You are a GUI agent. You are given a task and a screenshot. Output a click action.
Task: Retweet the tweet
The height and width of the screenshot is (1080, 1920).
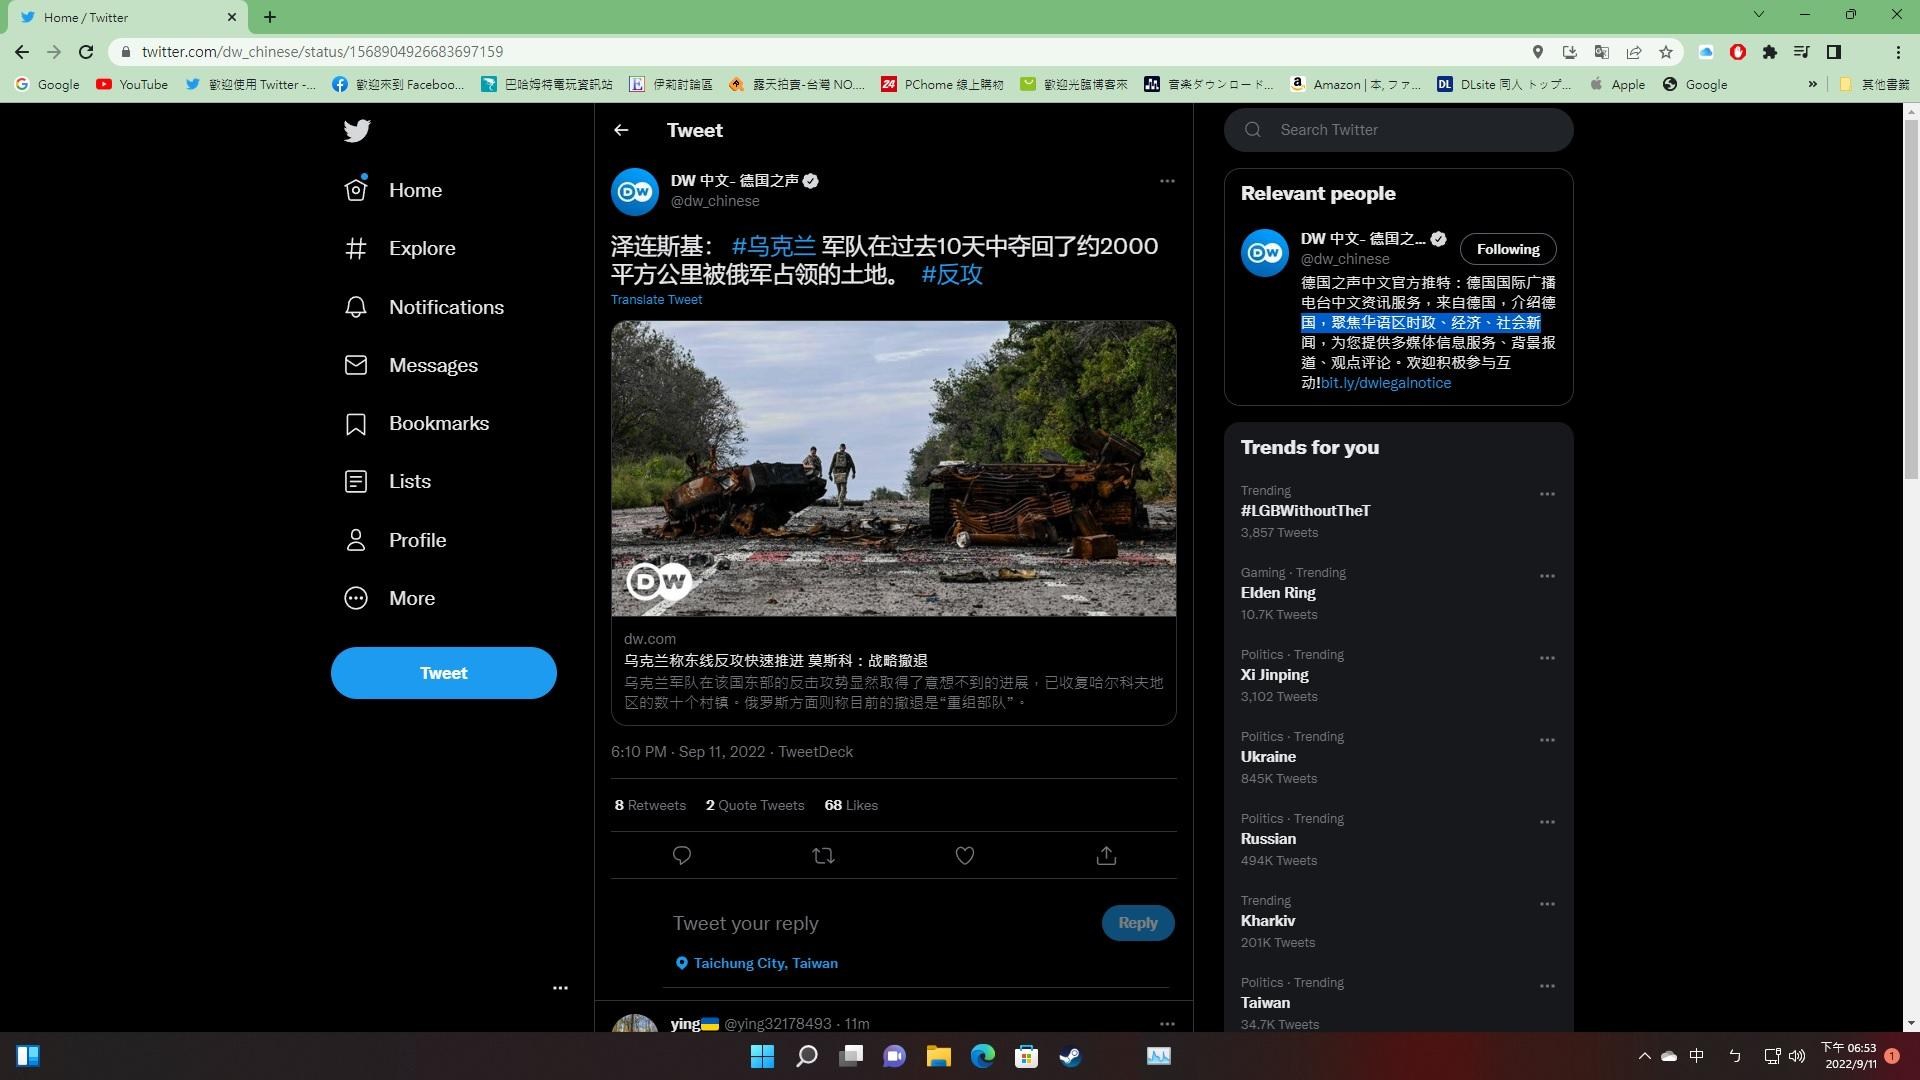point(823,855)
